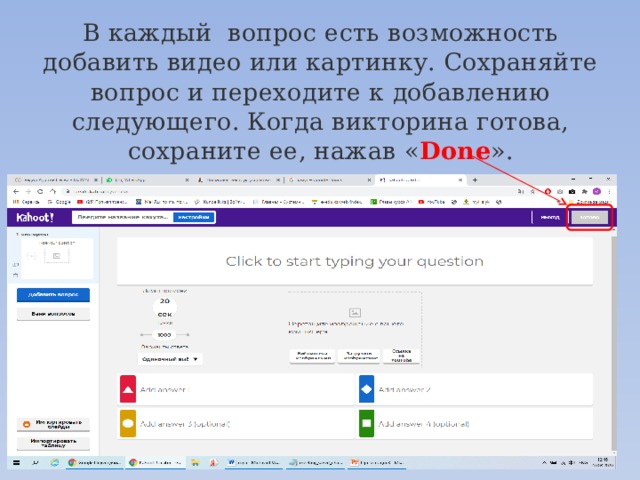The image size is (640, 480).
Task: Click the left end of the points slider
Action: (142, 335)
